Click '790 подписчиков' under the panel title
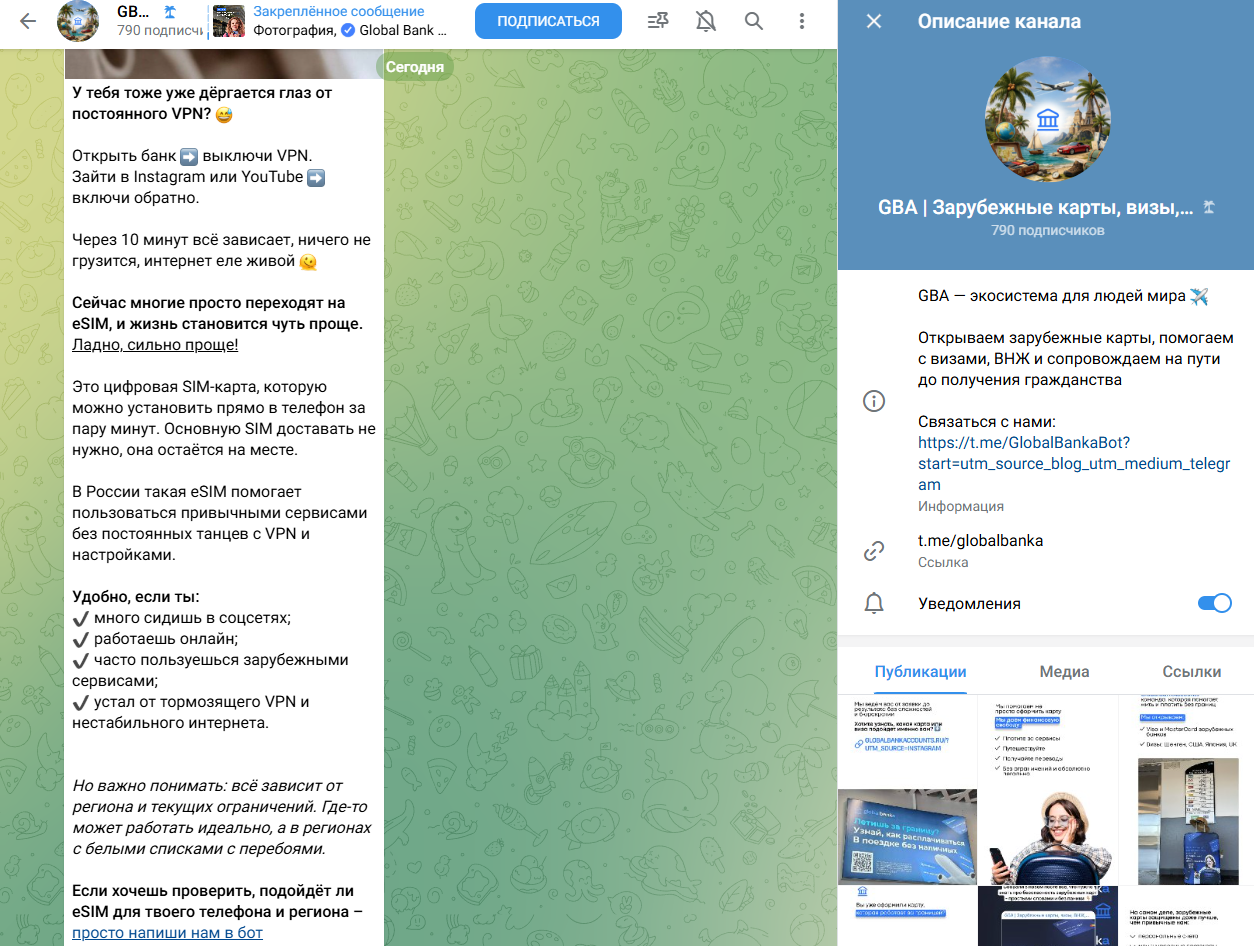Viewport: 1254px width, 946px height. tap(1047, 230)
